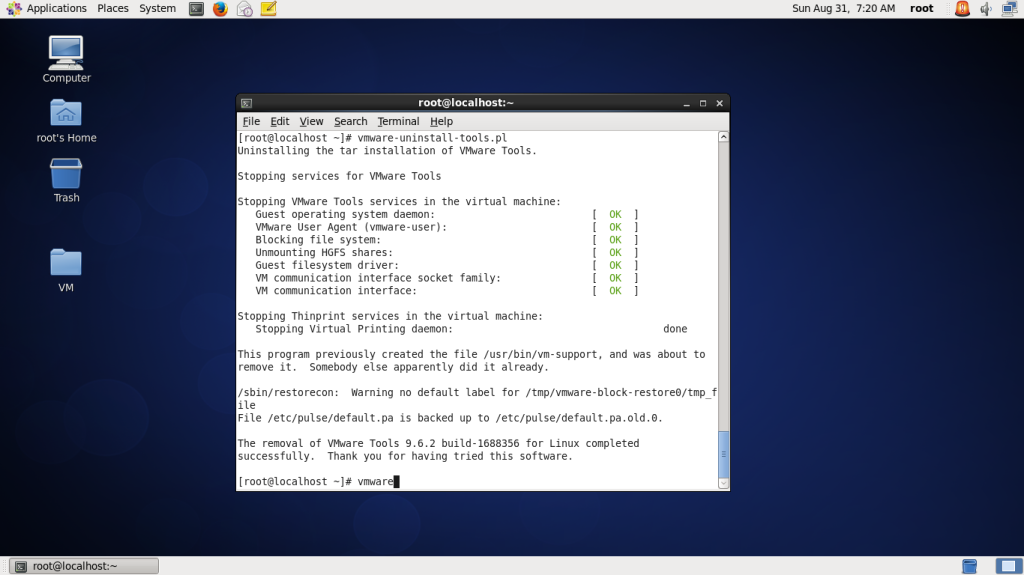Open the mail launcher icon in panel
This screenshot has height=575, width=1024.
click(244, 8)
